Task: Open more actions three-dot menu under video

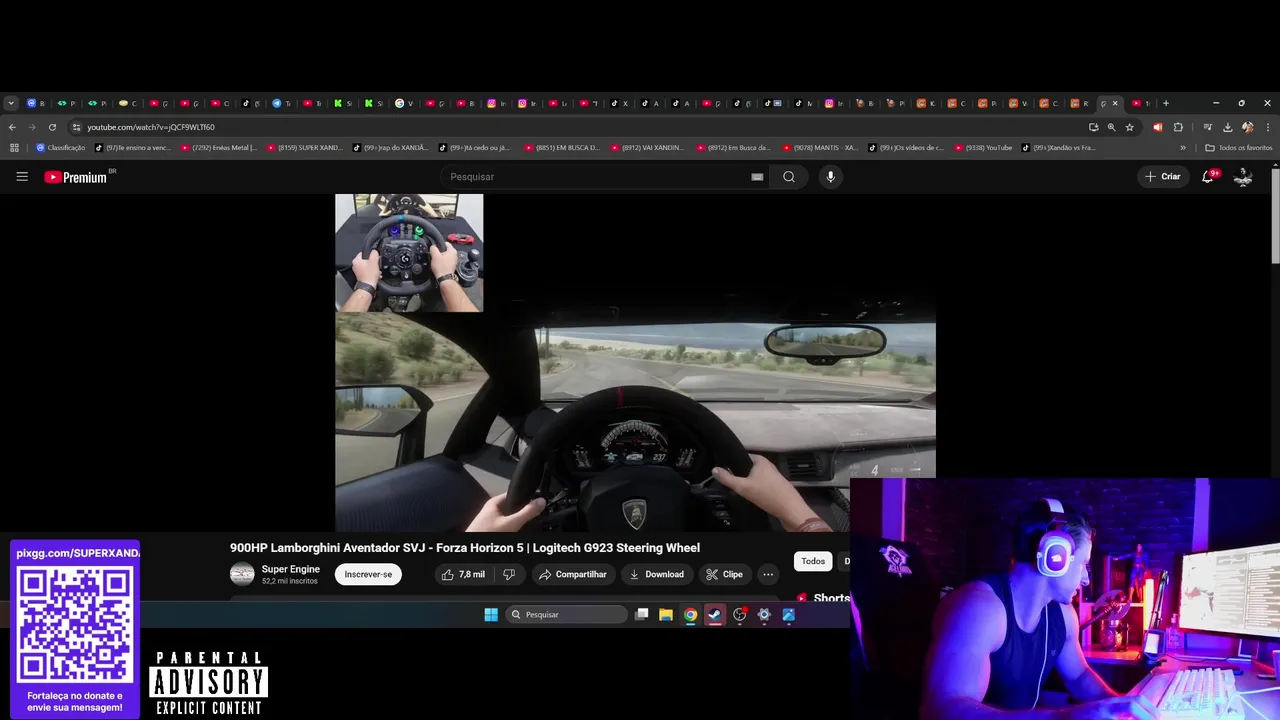Action: [x=768, y=575]
